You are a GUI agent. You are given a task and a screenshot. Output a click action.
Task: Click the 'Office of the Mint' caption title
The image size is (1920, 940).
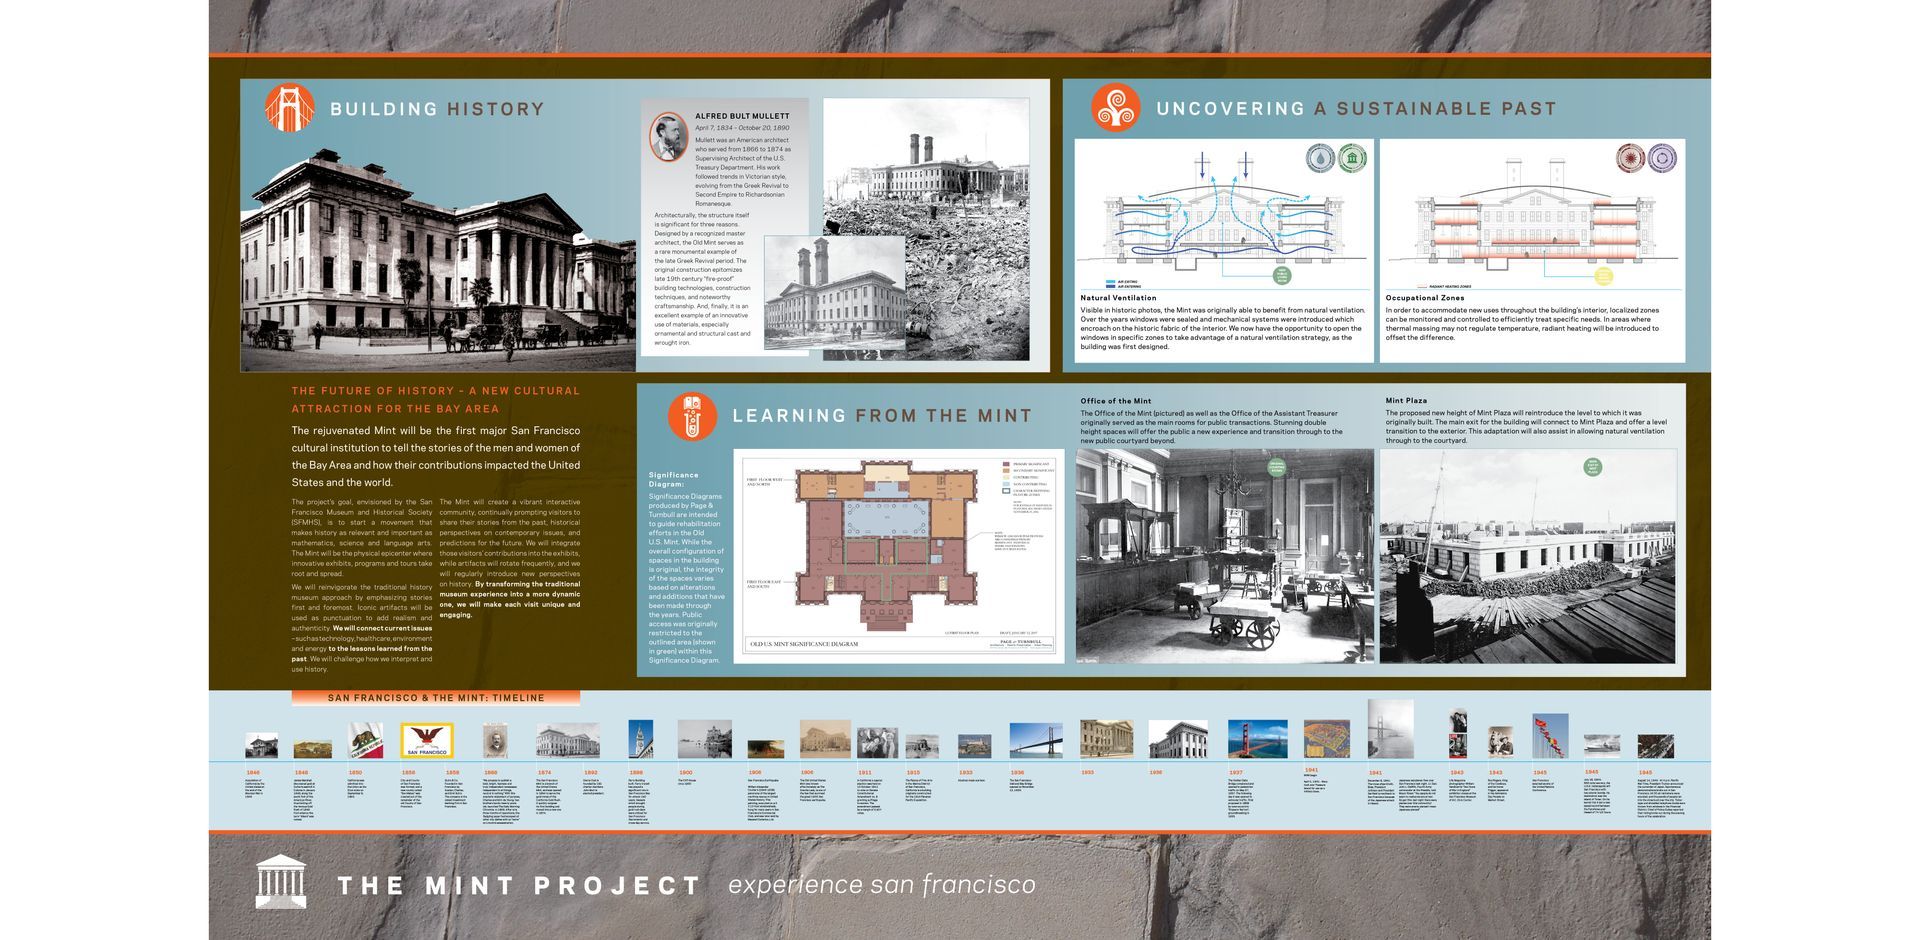[1115, 401]
